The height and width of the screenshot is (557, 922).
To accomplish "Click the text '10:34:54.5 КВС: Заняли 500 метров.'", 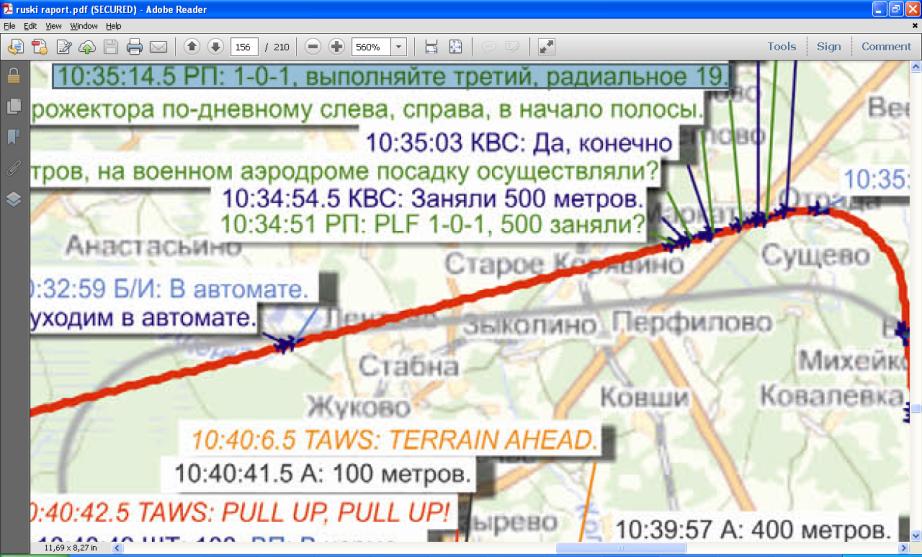I will [x=433, y=199].
